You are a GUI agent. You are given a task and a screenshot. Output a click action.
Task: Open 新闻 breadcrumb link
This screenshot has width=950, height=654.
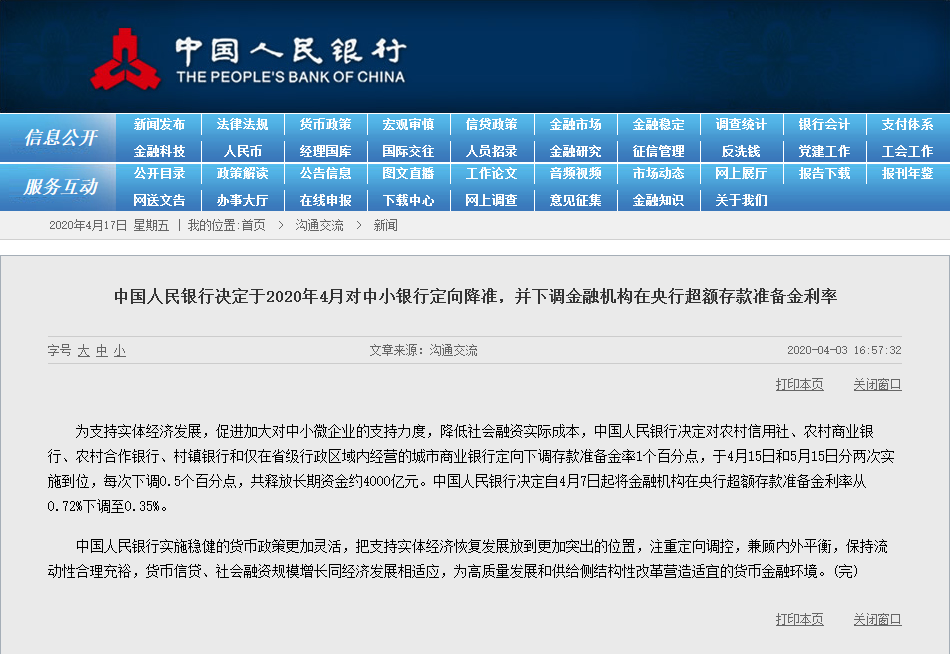(385, 225)
